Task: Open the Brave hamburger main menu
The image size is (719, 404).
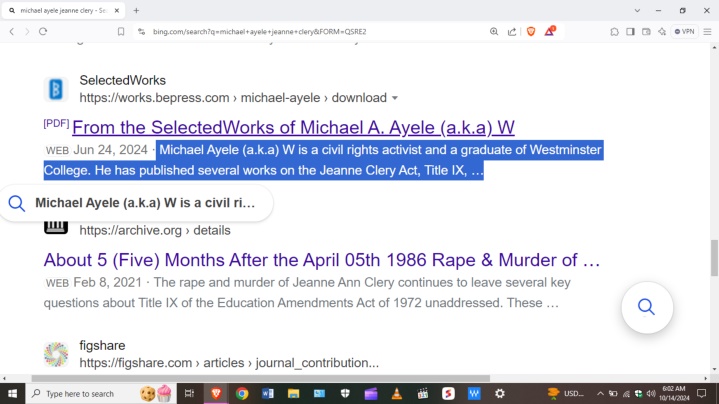Action: click(x=708, y=32)
